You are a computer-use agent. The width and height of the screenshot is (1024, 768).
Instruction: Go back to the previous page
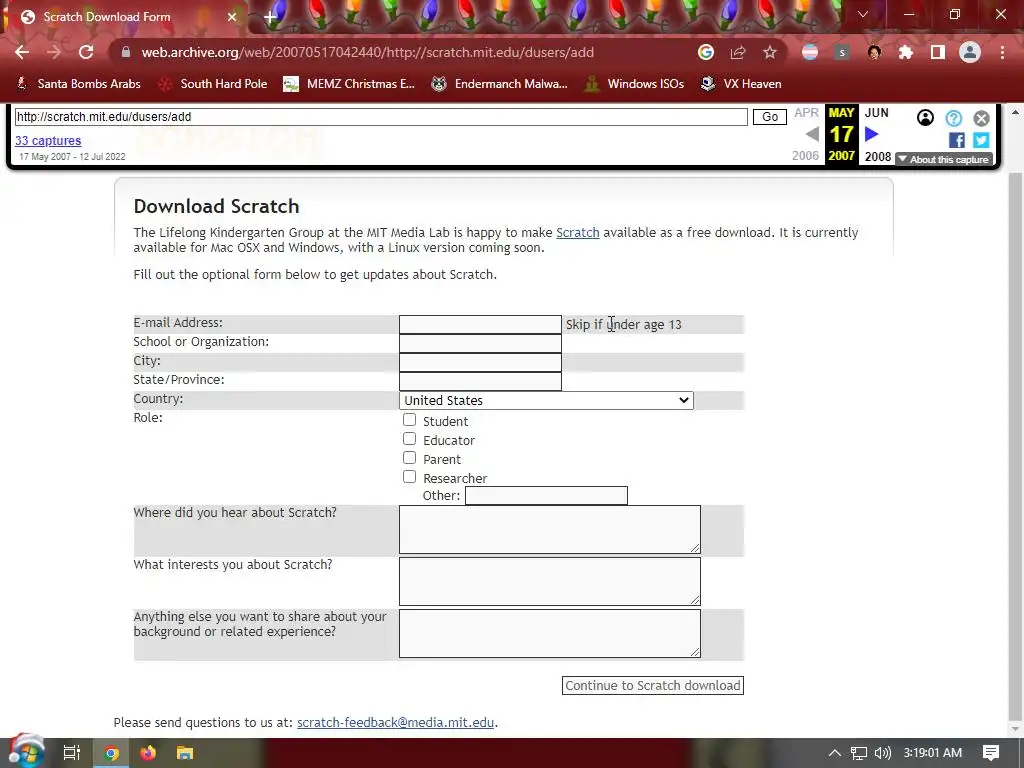pos(22,52)
